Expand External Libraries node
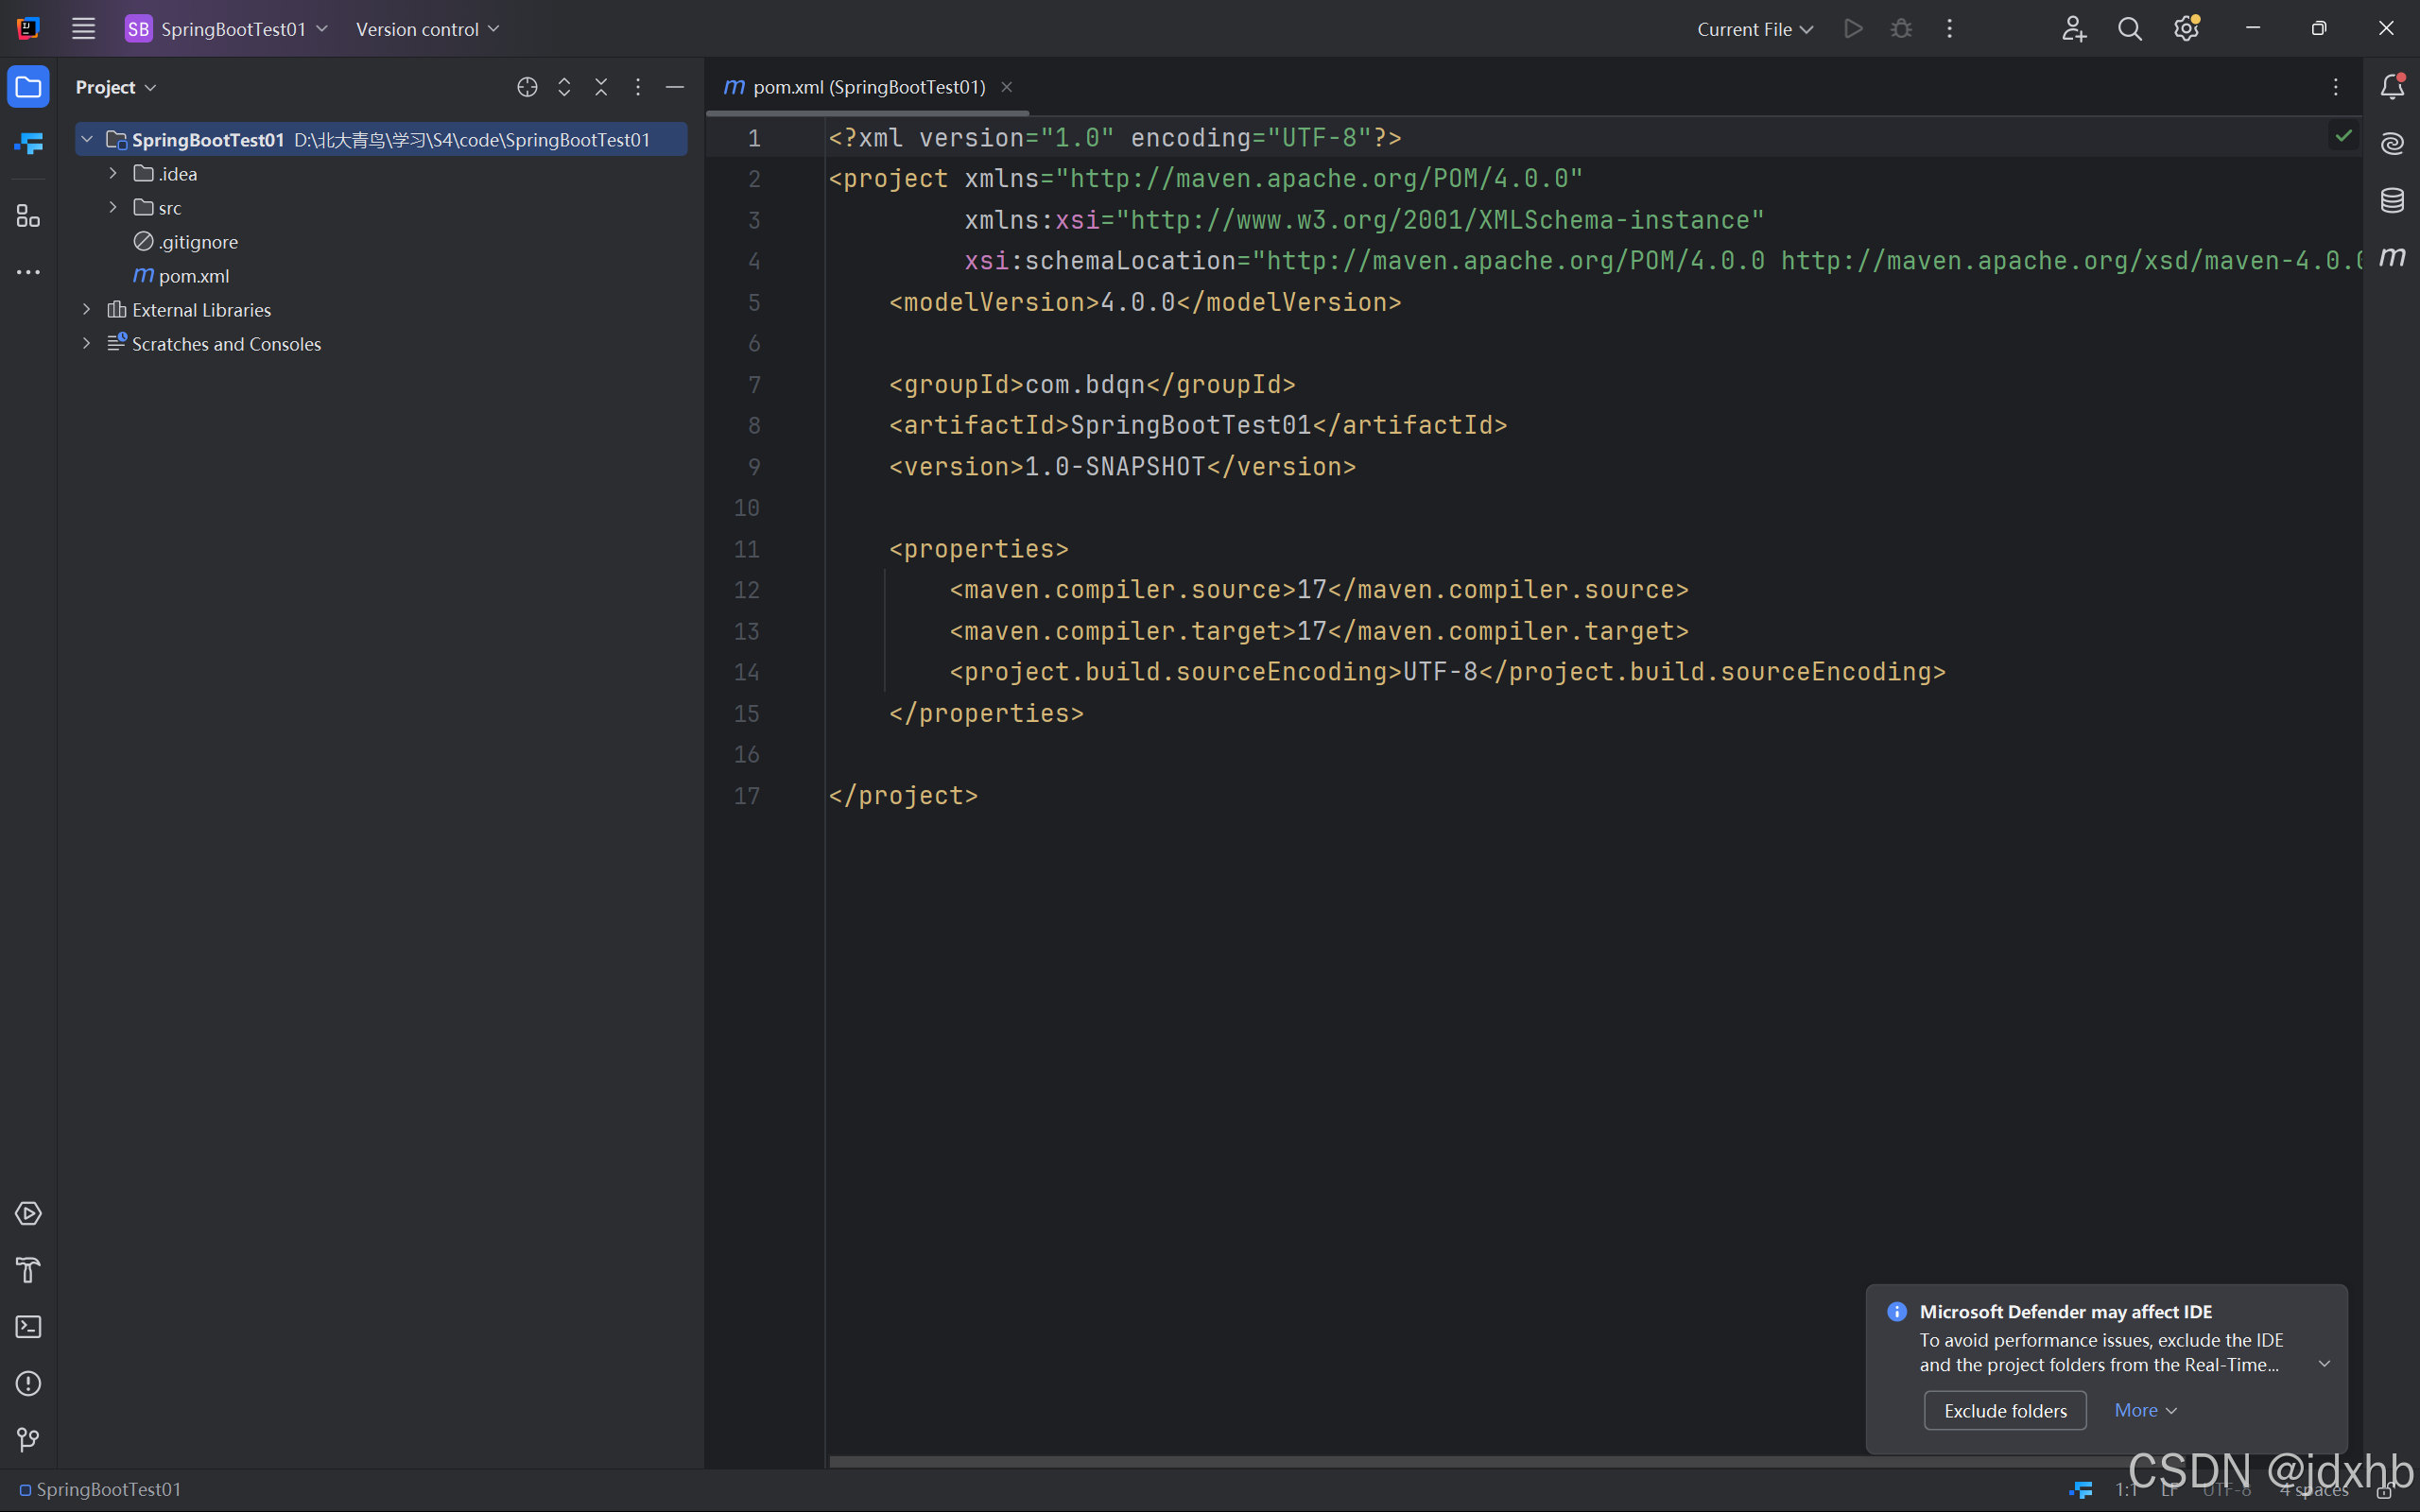This screenshot has width=2420, height=1512. pos(87,310)
